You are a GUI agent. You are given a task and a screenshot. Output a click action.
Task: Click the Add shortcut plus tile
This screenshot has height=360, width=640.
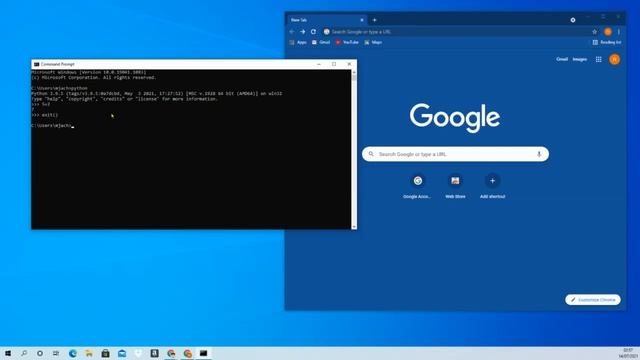pyautogui.click(x=492, y=186)
